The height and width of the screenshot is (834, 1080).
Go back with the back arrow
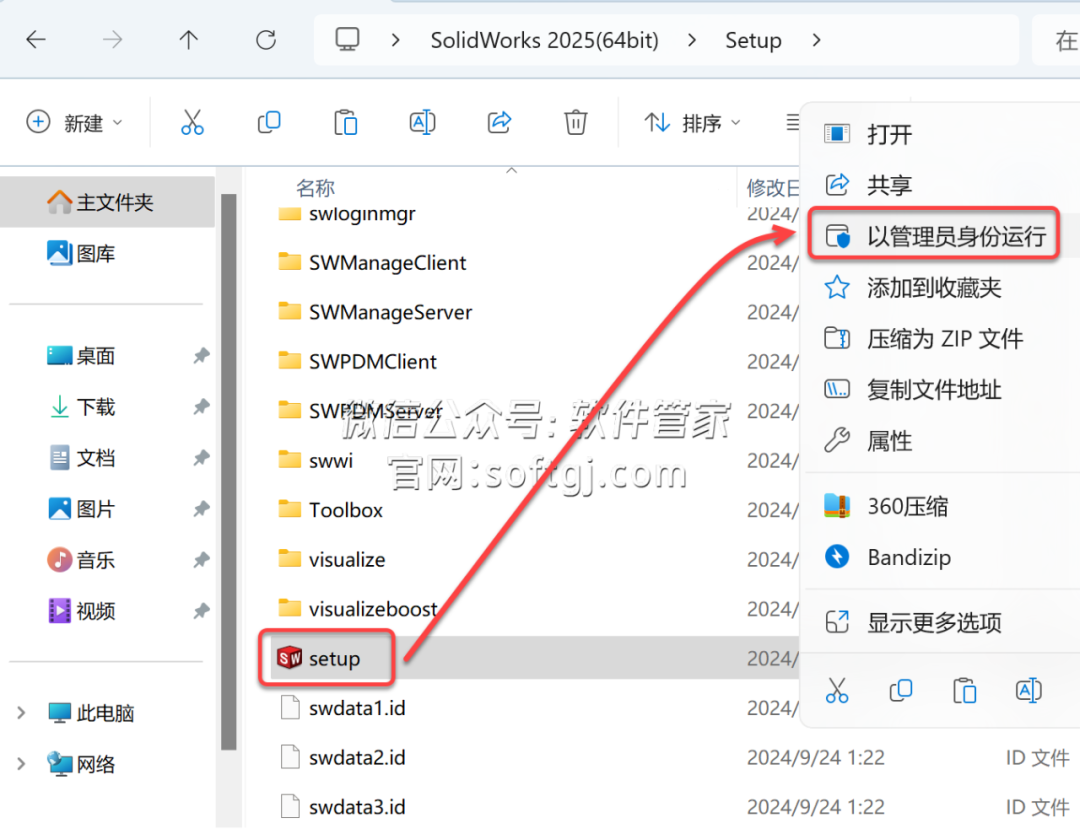(x=36, y=40)
